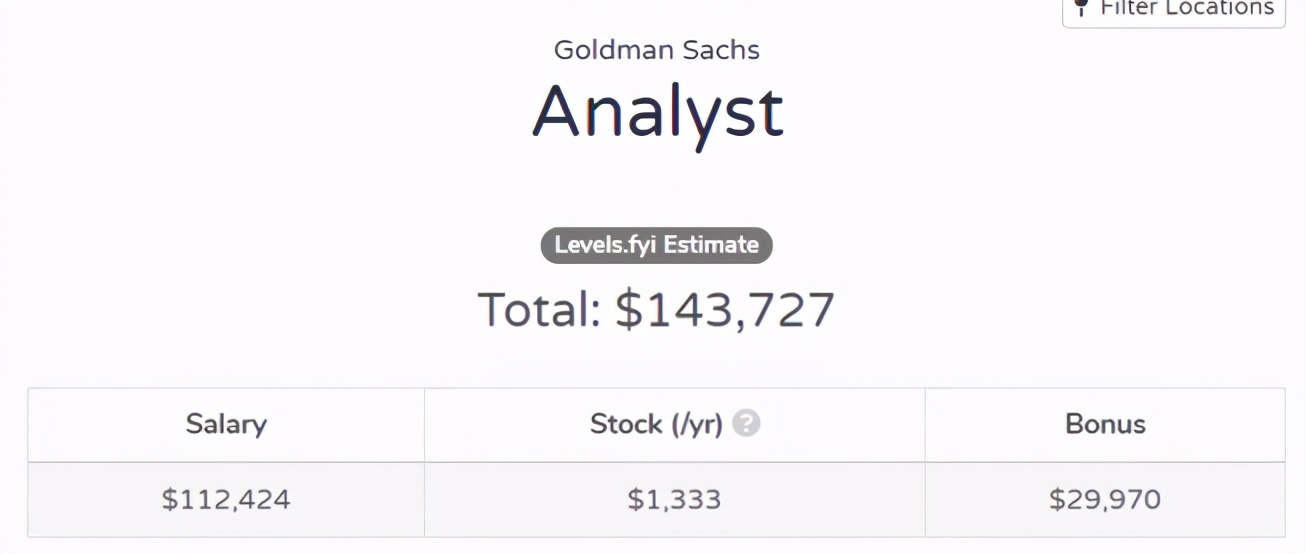Click the word Estimate in the gray badge
Viewport: 1306px width, 554px height.
coord(711,245)
